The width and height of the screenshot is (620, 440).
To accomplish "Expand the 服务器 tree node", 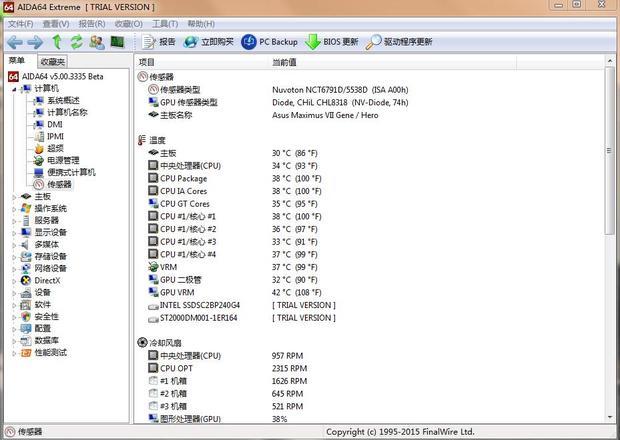I will click(14, 221).
